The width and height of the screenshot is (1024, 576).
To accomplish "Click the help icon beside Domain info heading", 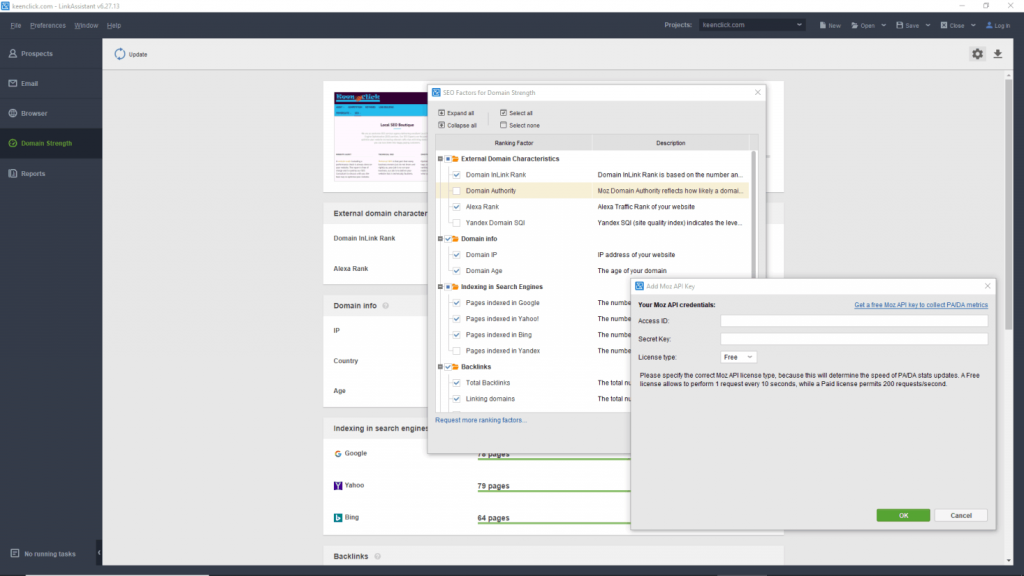I will point(386,306).
